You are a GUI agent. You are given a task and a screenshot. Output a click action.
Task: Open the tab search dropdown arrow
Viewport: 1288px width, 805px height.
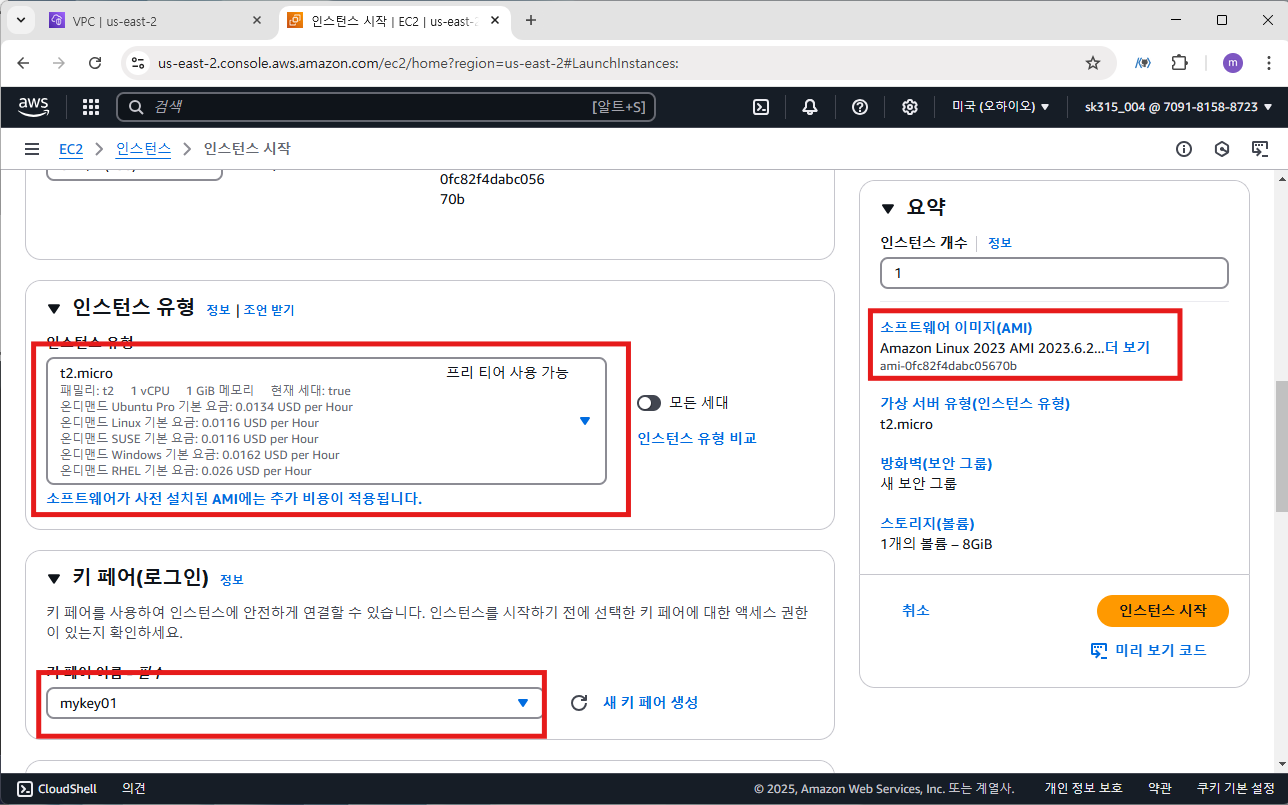coord(21,20)
